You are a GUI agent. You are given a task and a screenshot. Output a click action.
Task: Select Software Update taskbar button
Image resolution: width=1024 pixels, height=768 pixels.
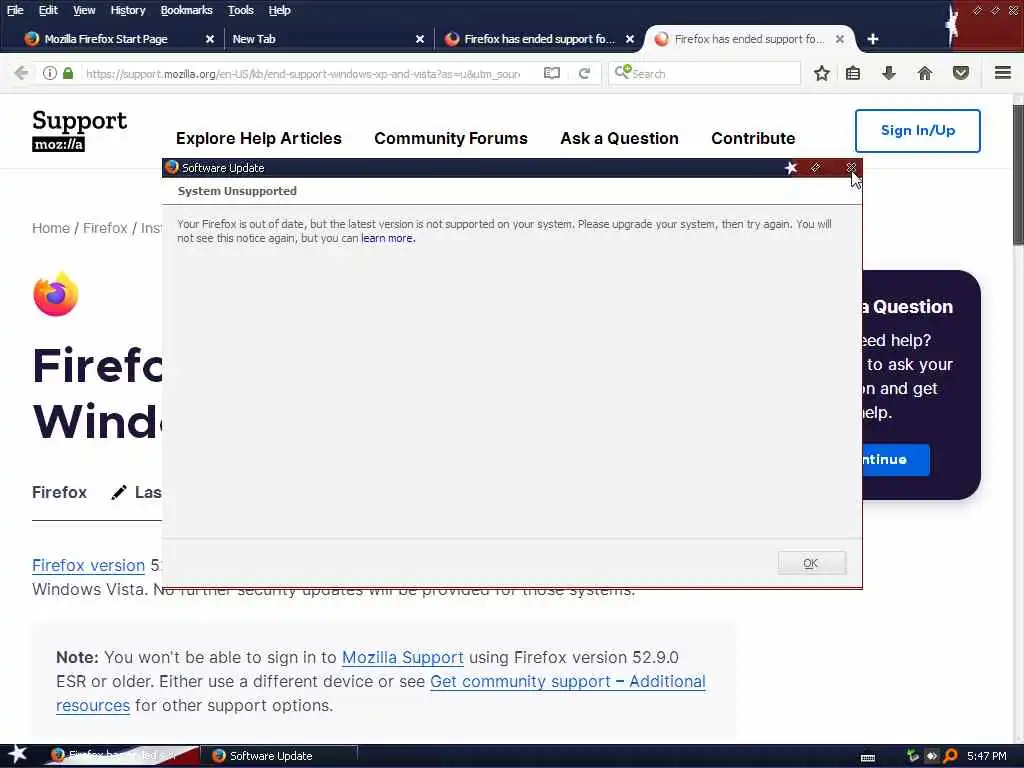pyautogui.click(x=278, y=756)
